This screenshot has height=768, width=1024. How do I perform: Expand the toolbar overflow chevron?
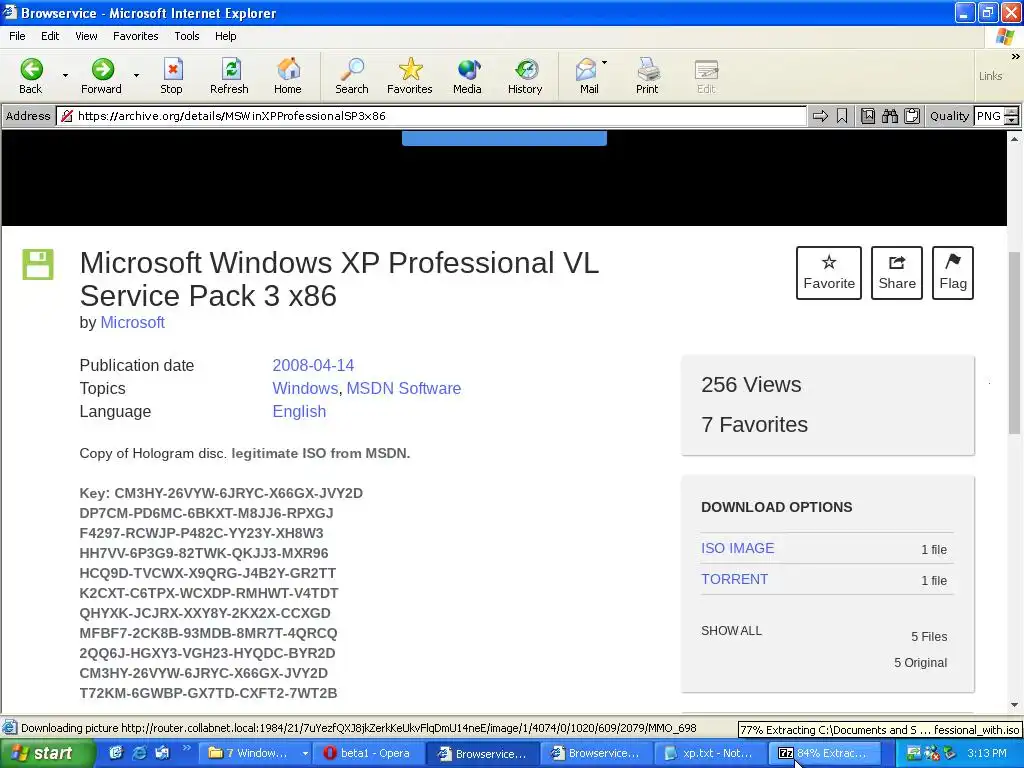1016,57
